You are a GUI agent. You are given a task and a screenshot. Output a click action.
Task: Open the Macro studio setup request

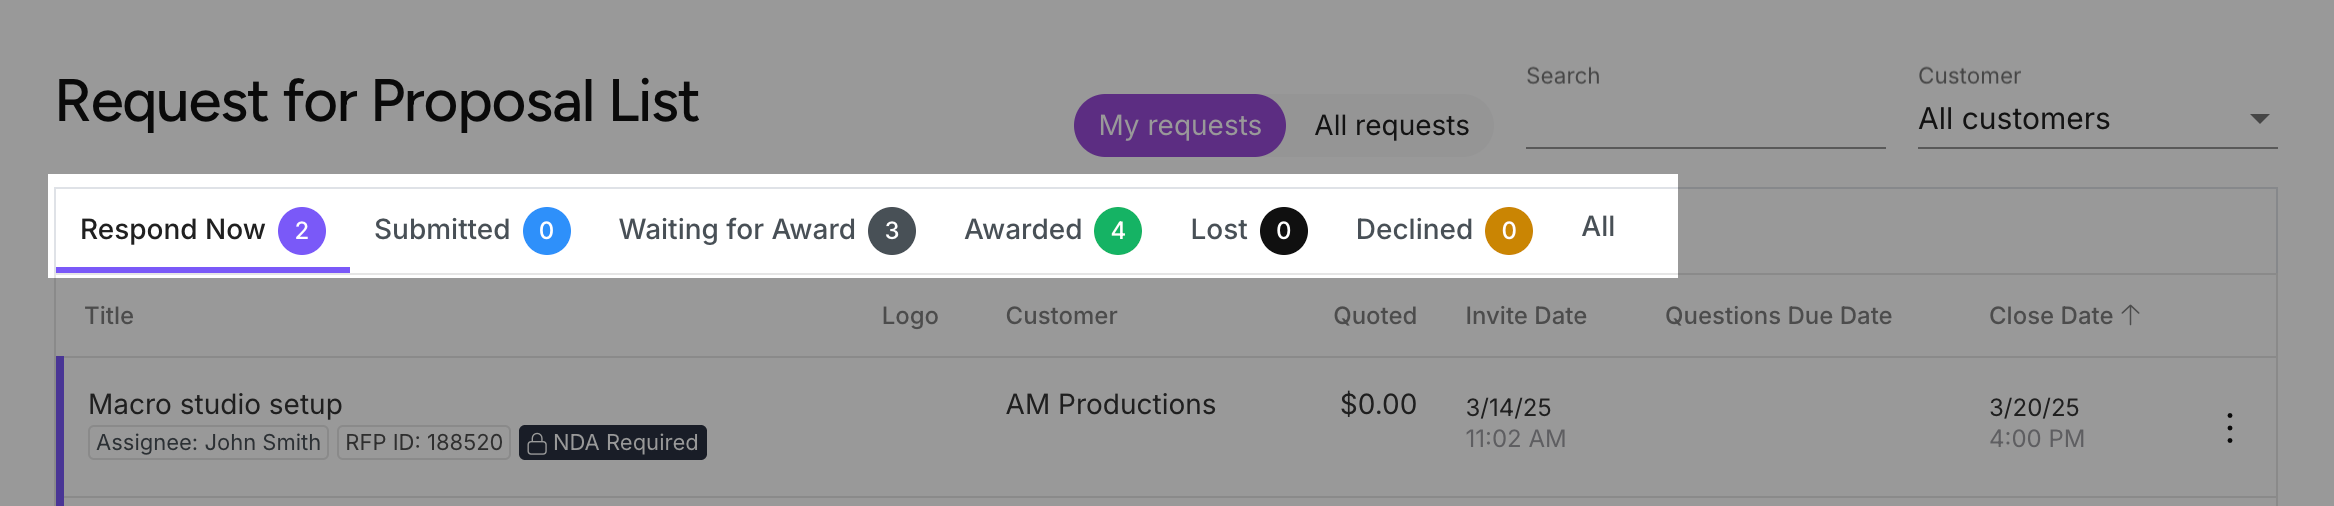tap(215, 404)
